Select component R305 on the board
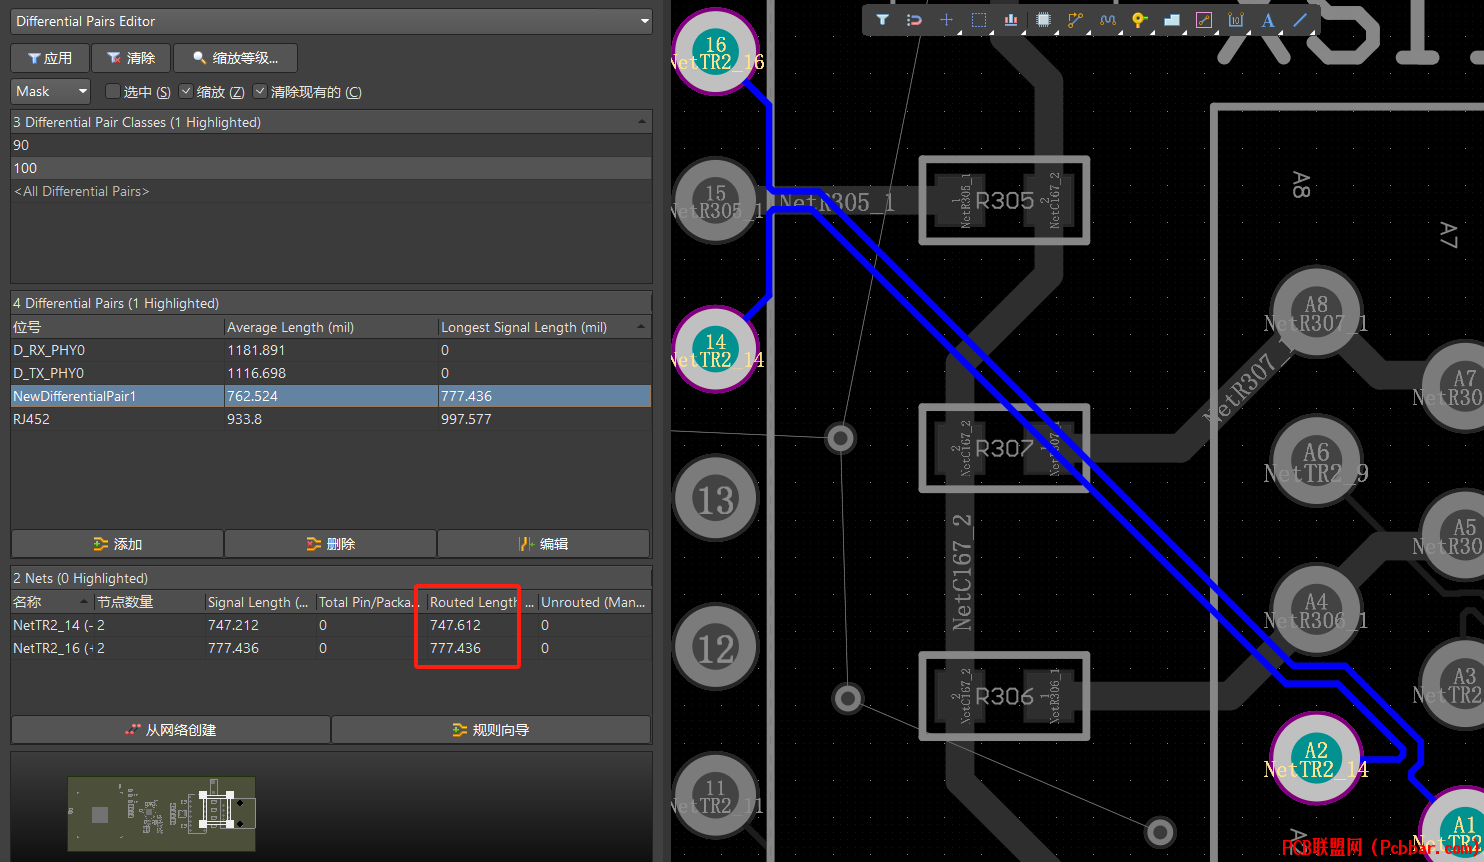Image resolution: width=1484 pixels, height=862 pixels. [x=1004, y=200]
